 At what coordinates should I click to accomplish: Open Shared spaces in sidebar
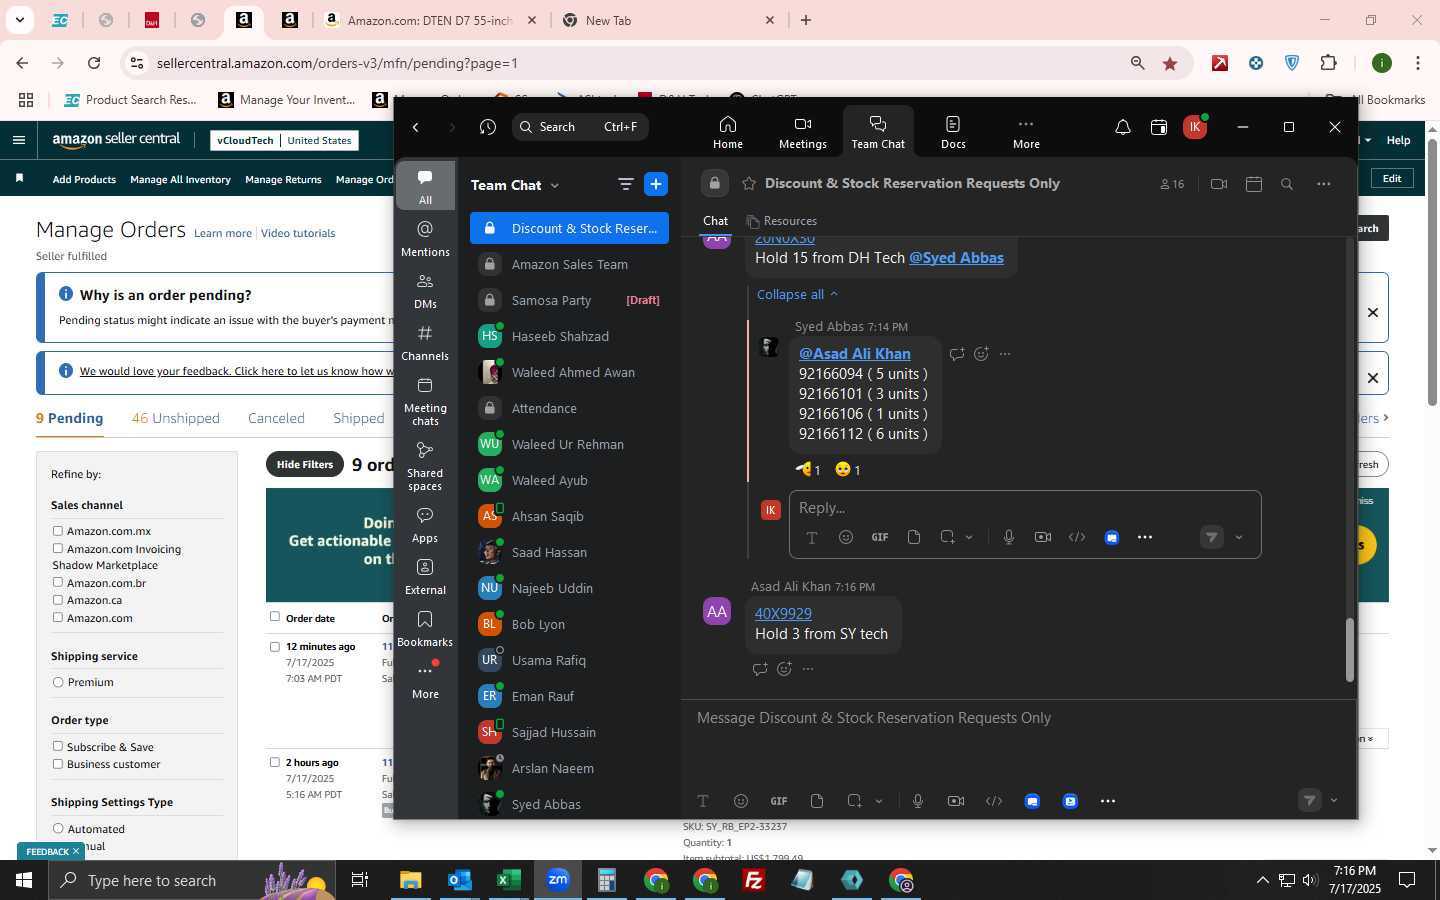point(425,465)
